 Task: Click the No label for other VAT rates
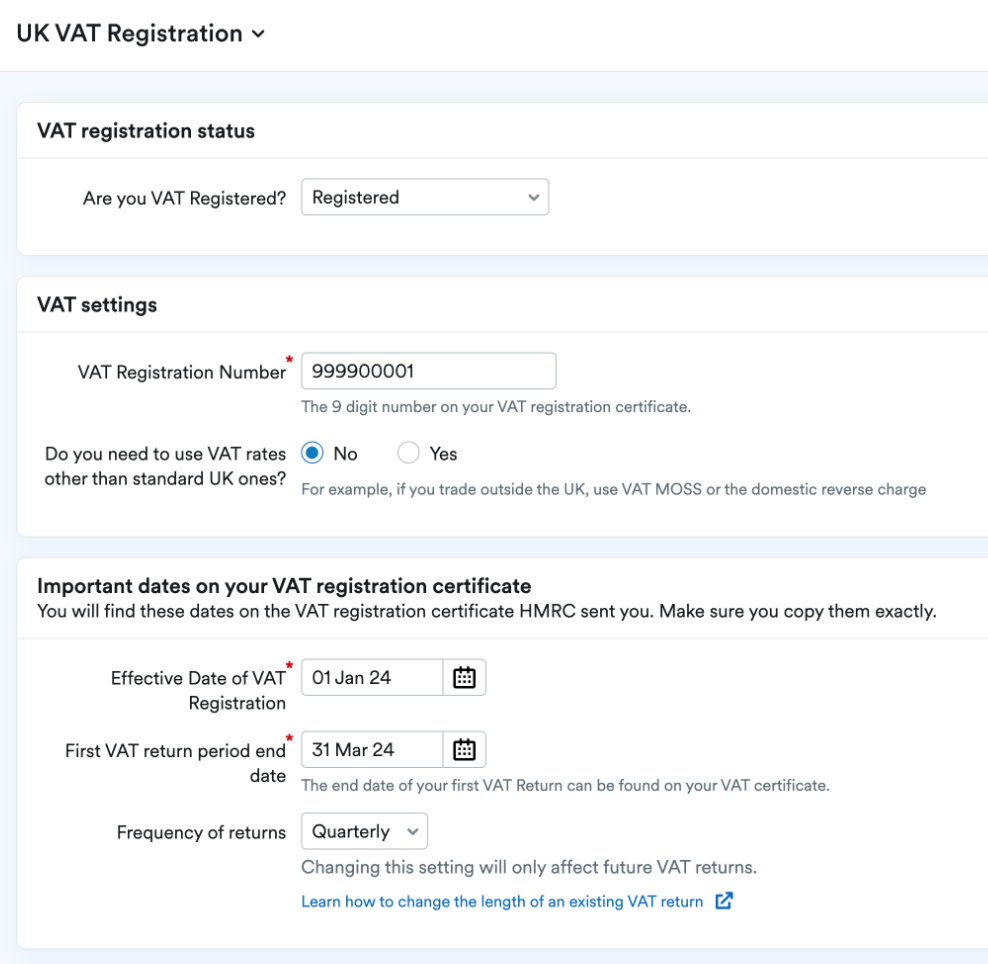tap(345, 454)
